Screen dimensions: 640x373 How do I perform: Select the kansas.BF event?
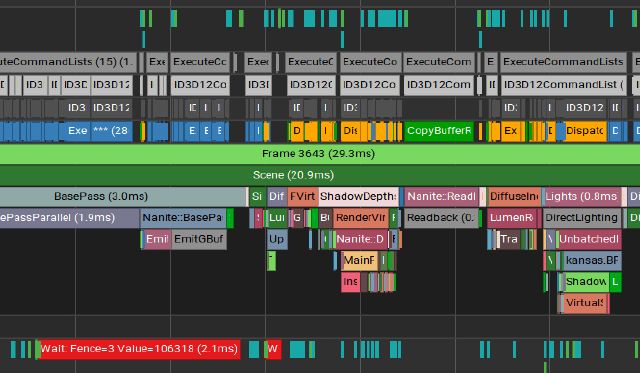592,260
